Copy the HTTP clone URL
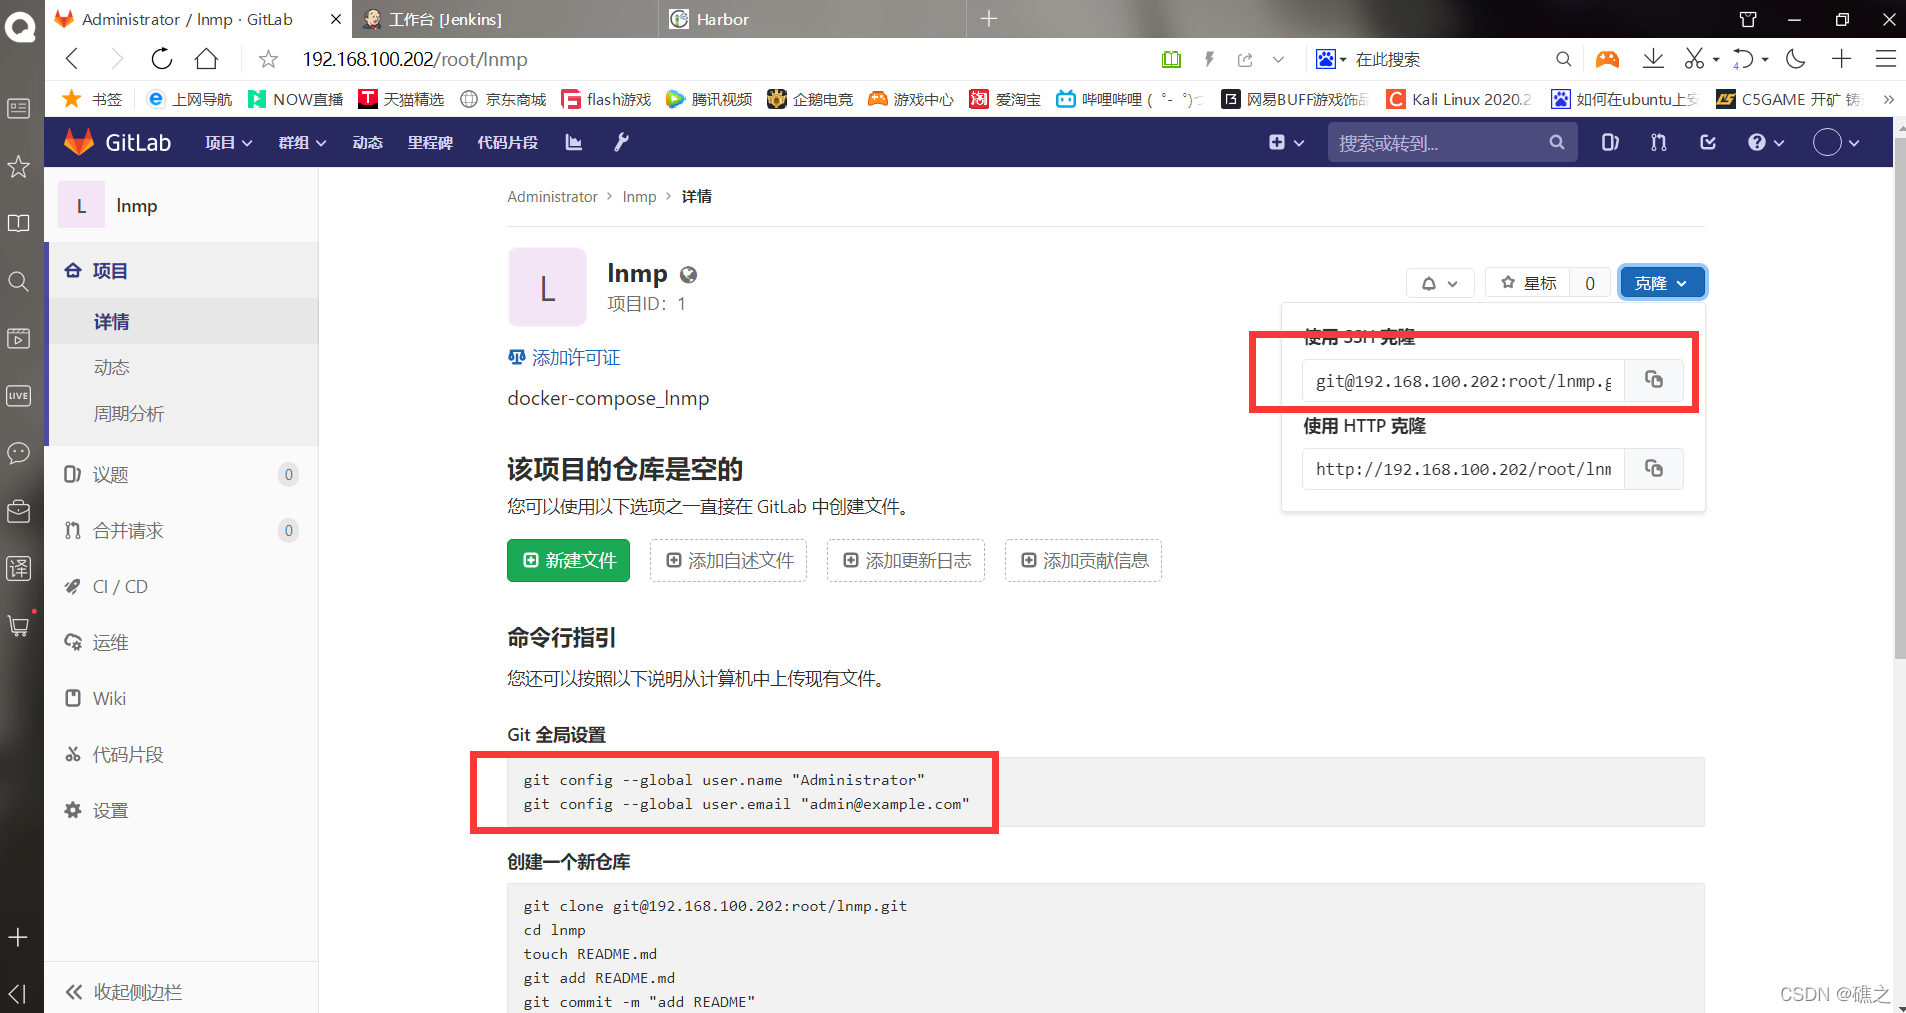 coord(1654,468)
